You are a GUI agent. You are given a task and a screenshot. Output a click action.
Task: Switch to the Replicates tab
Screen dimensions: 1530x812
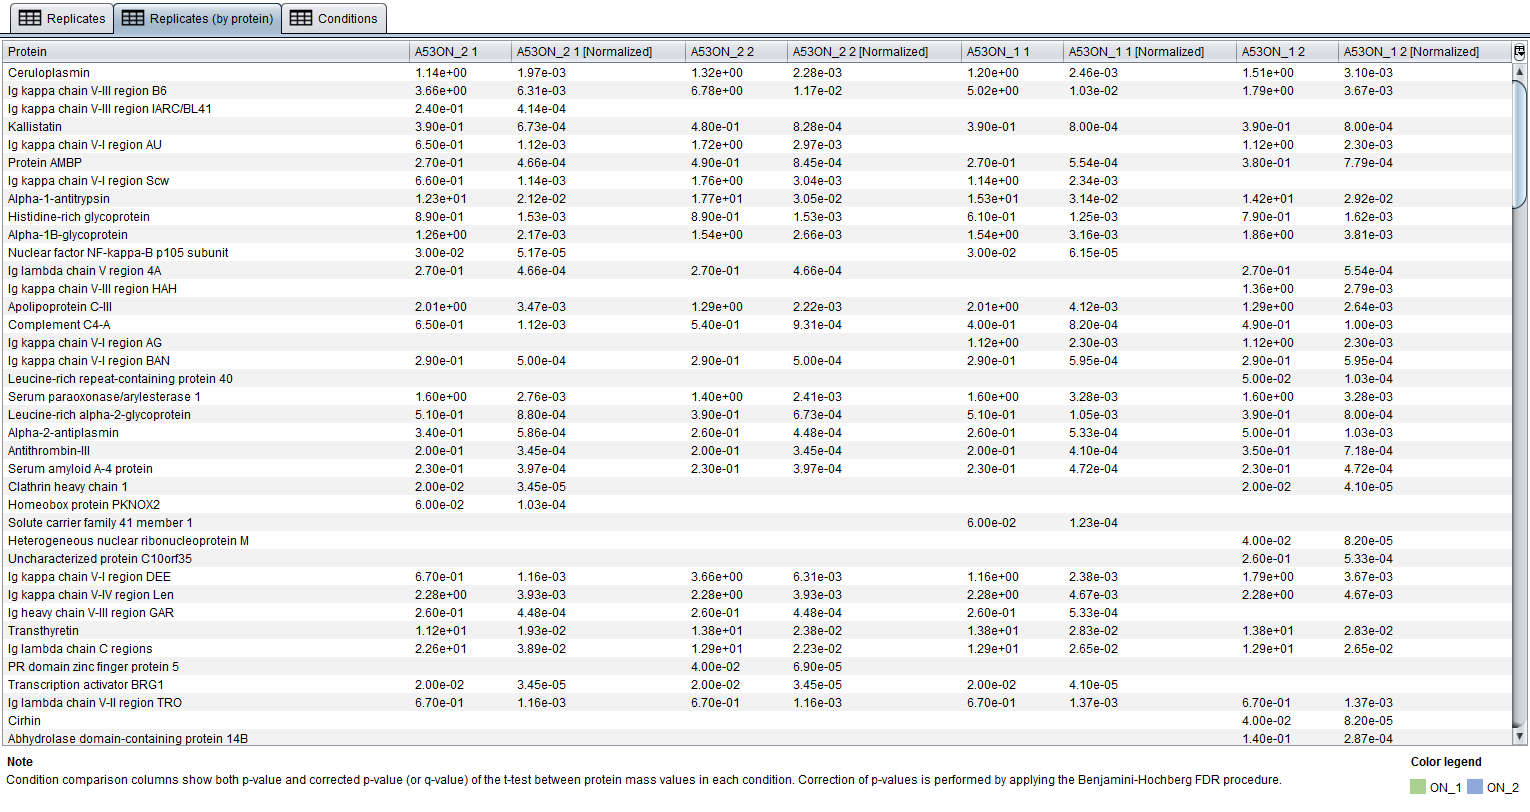62,18
